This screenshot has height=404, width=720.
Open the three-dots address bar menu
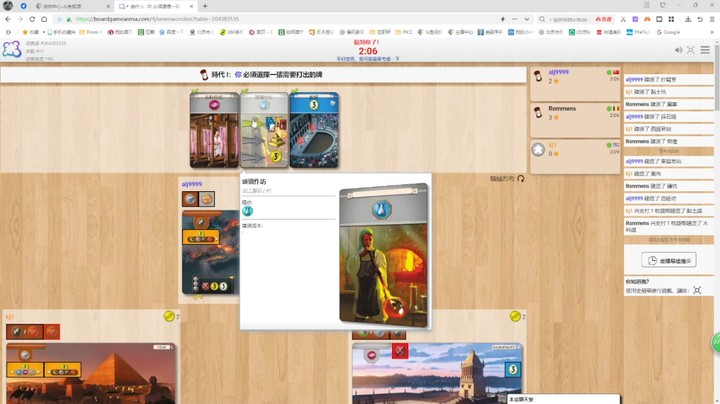pyautogui.click(x=514, y=19)
